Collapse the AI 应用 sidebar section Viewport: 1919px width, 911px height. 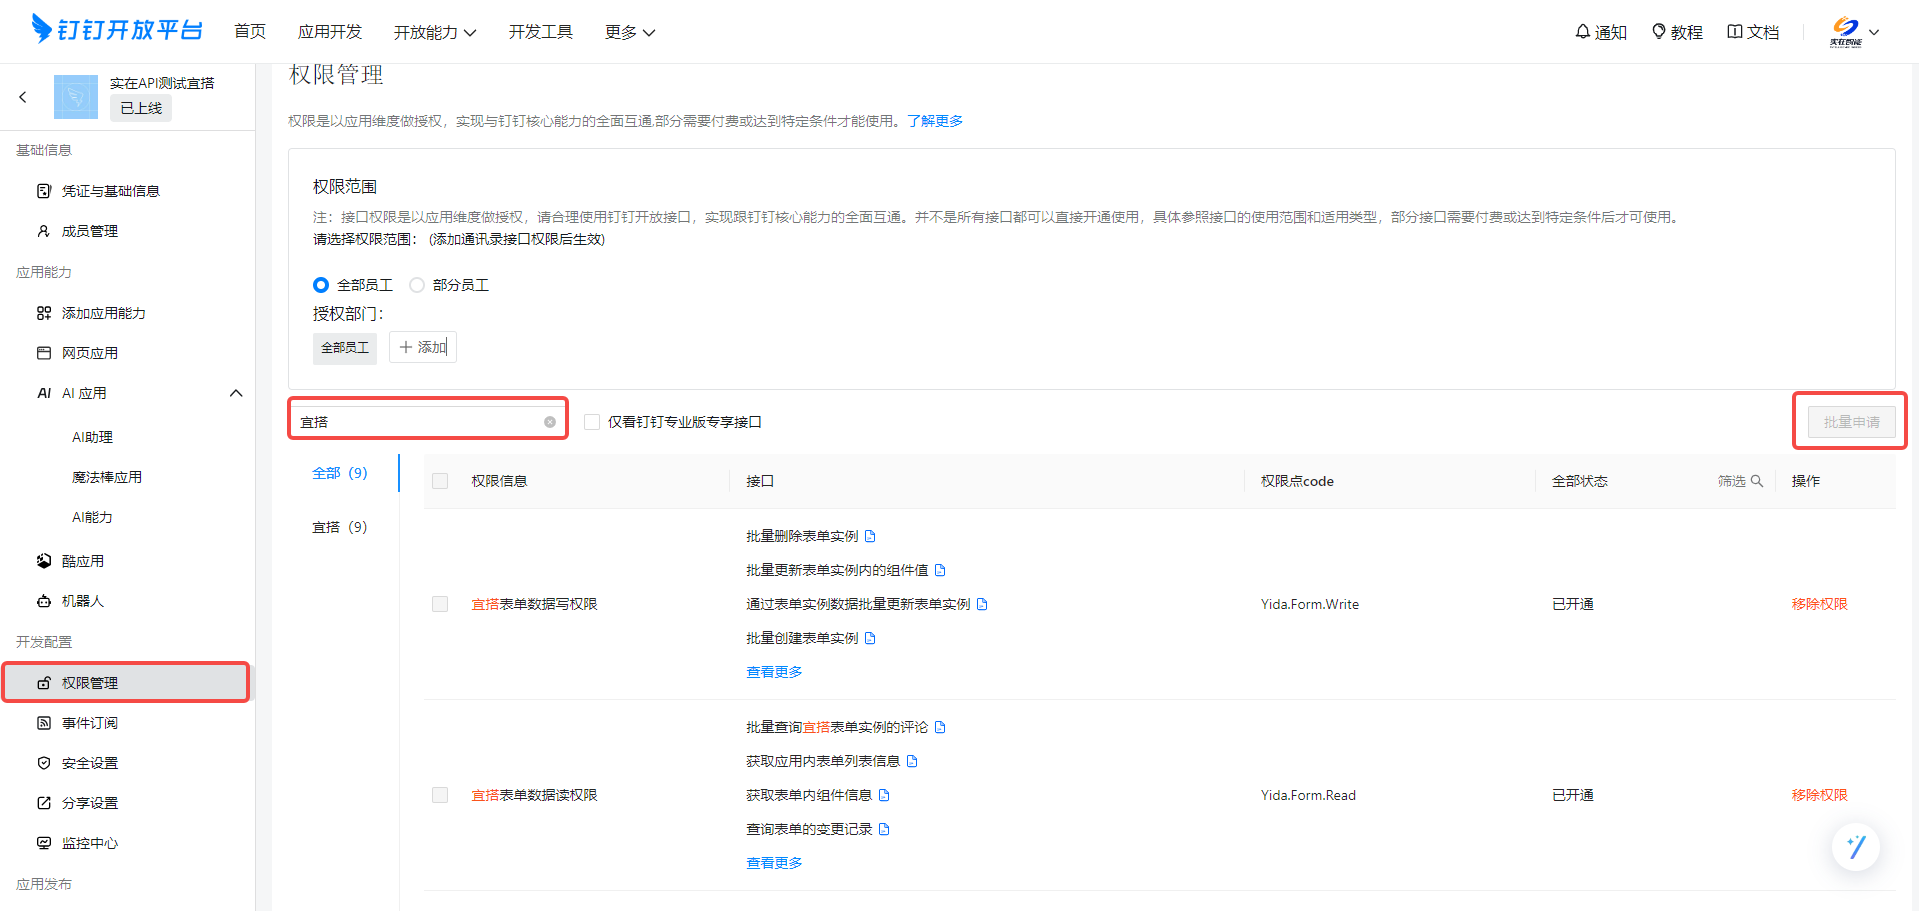tap(236, 393)
